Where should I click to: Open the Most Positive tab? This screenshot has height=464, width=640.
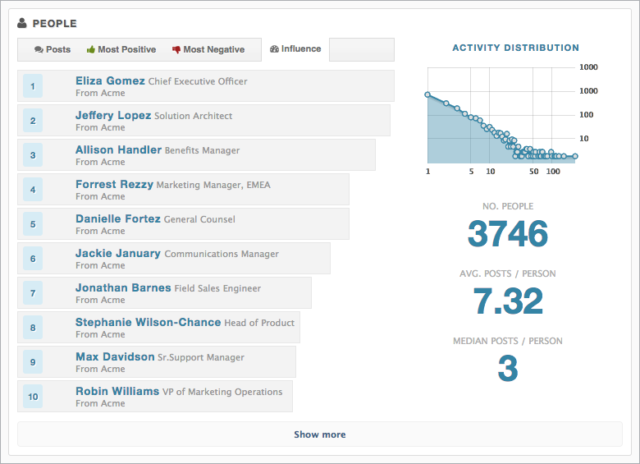[124, 49]
